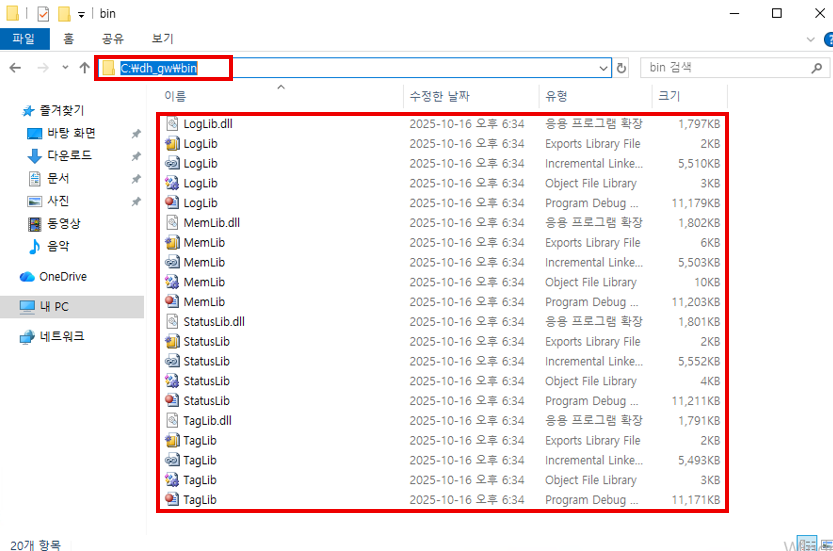Click the help question mark icon
The height and width of the screenshot is (551, 833).
click(828, 39)
